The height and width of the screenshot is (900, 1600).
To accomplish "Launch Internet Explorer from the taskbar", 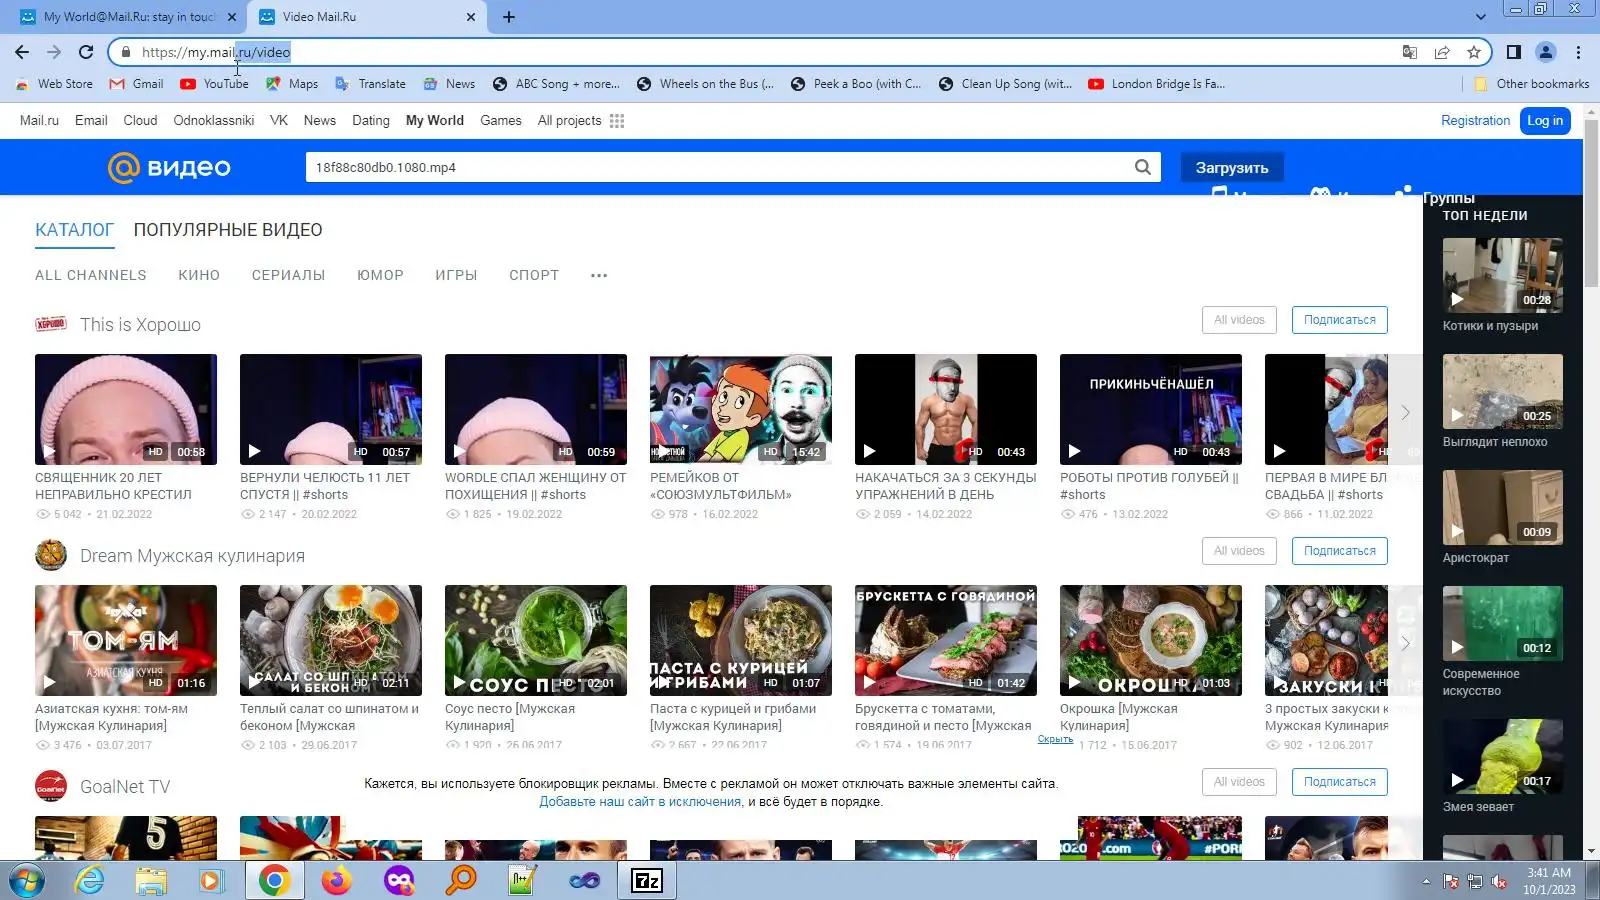I will [90, 880].
